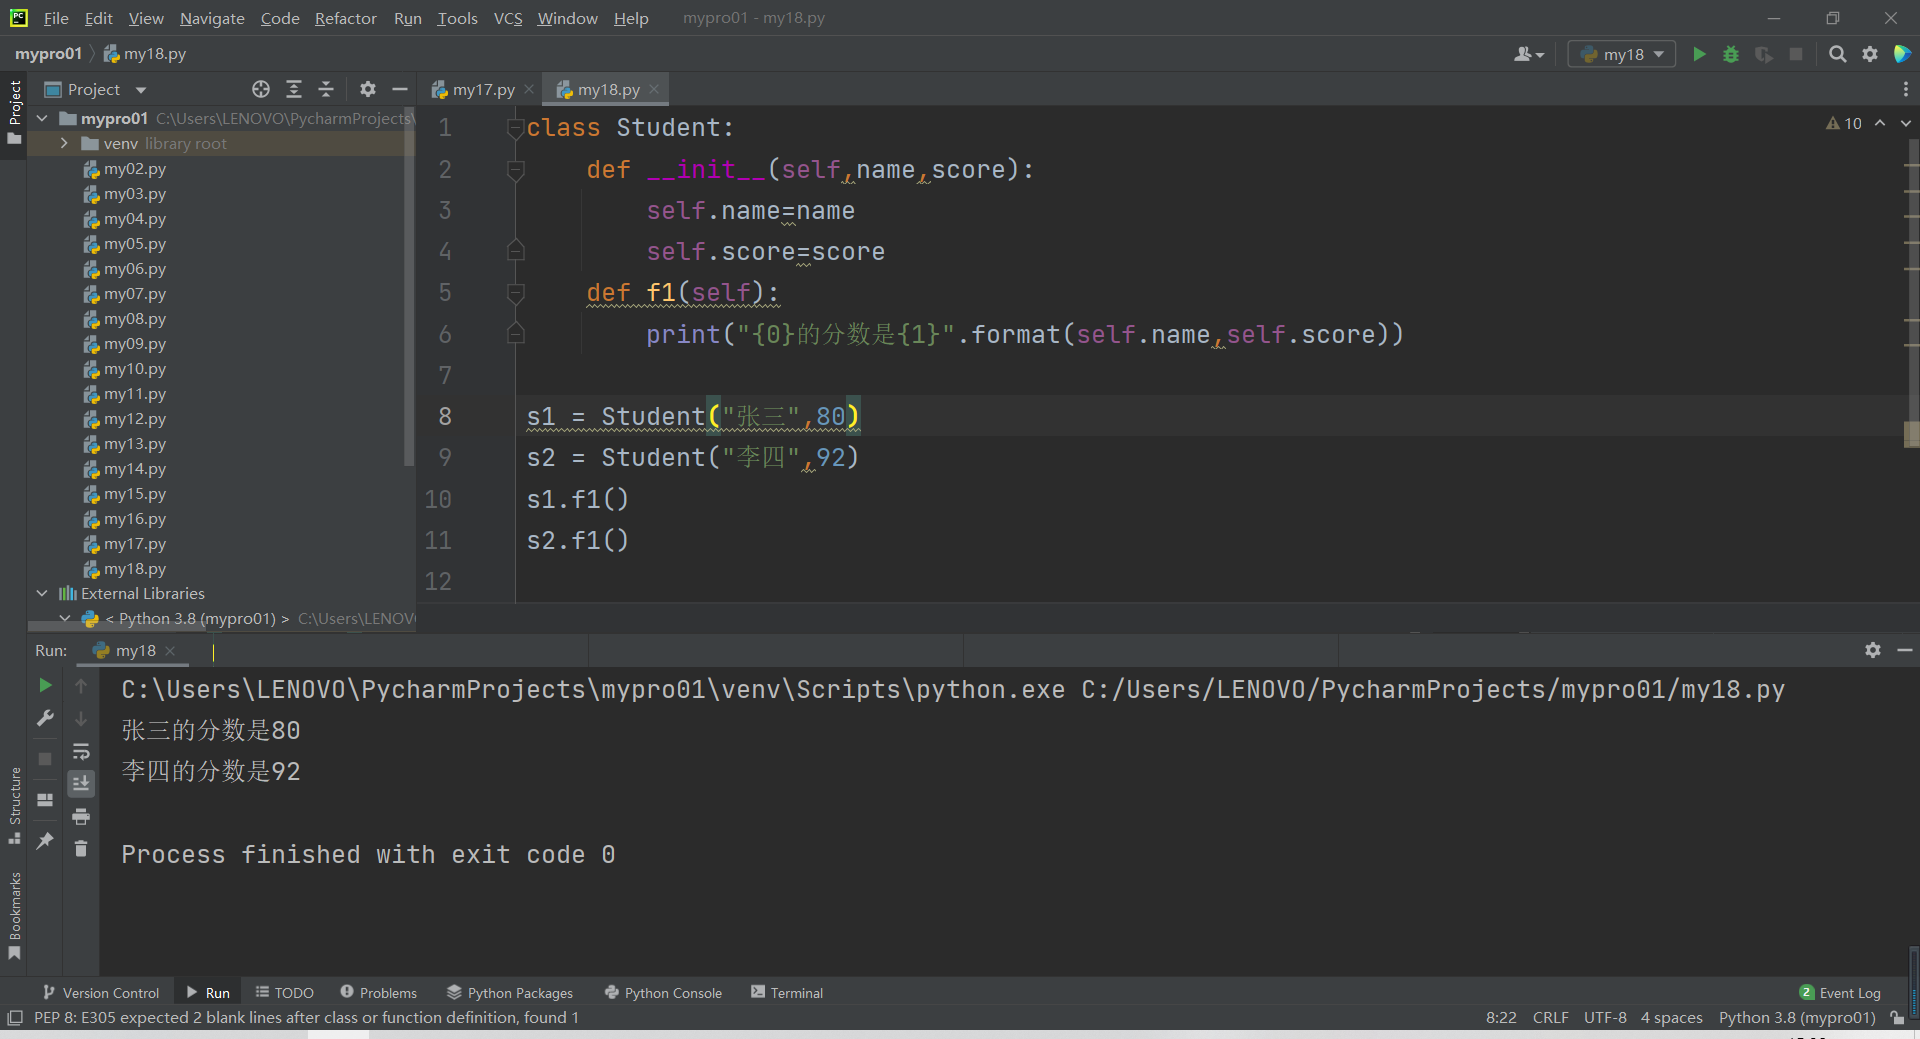Open editor tabs options menu (three dots)
This screenshot has height=1039, width=1920.
(1905, 89)
